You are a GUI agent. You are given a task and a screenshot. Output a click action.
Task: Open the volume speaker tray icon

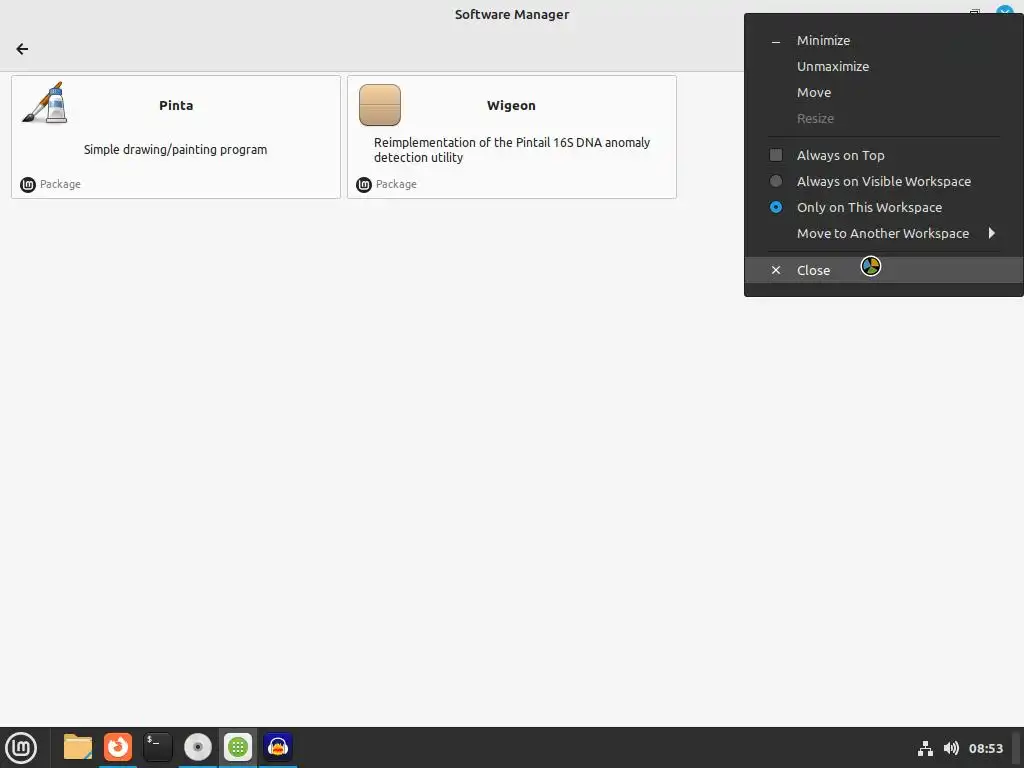(951, 748)
